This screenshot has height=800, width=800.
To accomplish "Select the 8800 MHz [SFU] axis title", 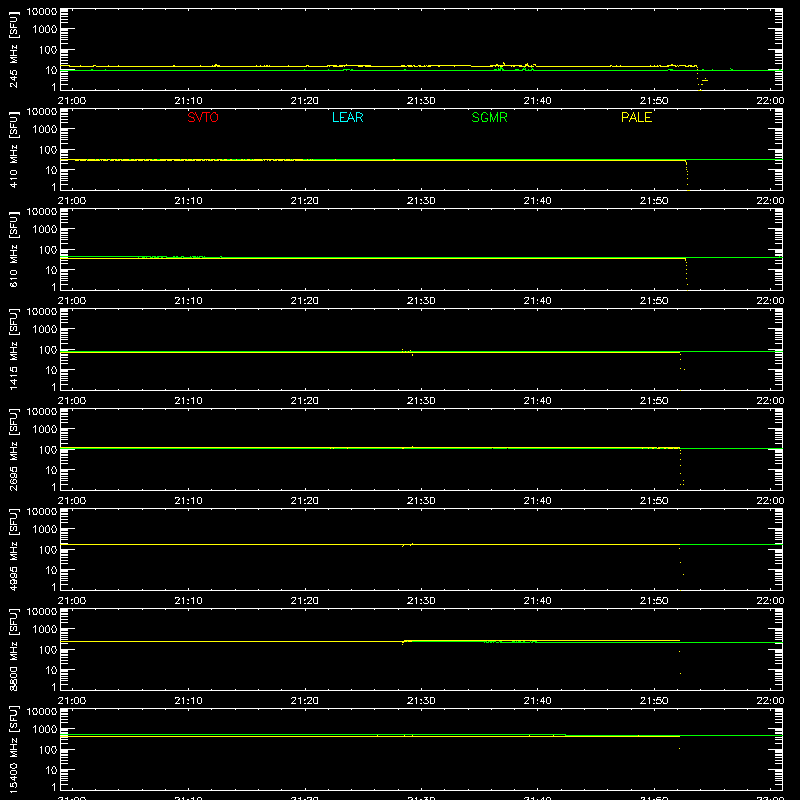I will click(13, 649).
